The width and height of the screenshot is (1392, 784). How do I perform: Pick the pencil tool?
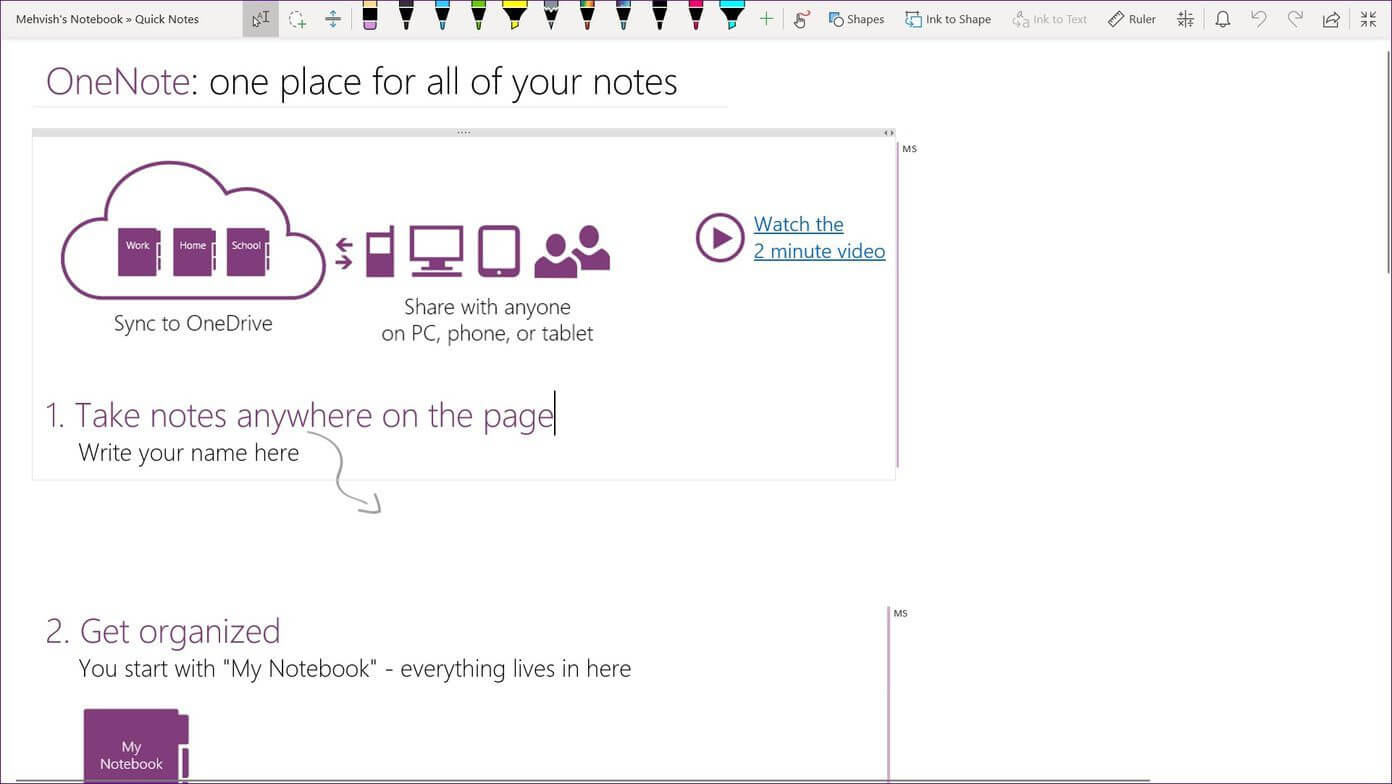pos(551,16)
